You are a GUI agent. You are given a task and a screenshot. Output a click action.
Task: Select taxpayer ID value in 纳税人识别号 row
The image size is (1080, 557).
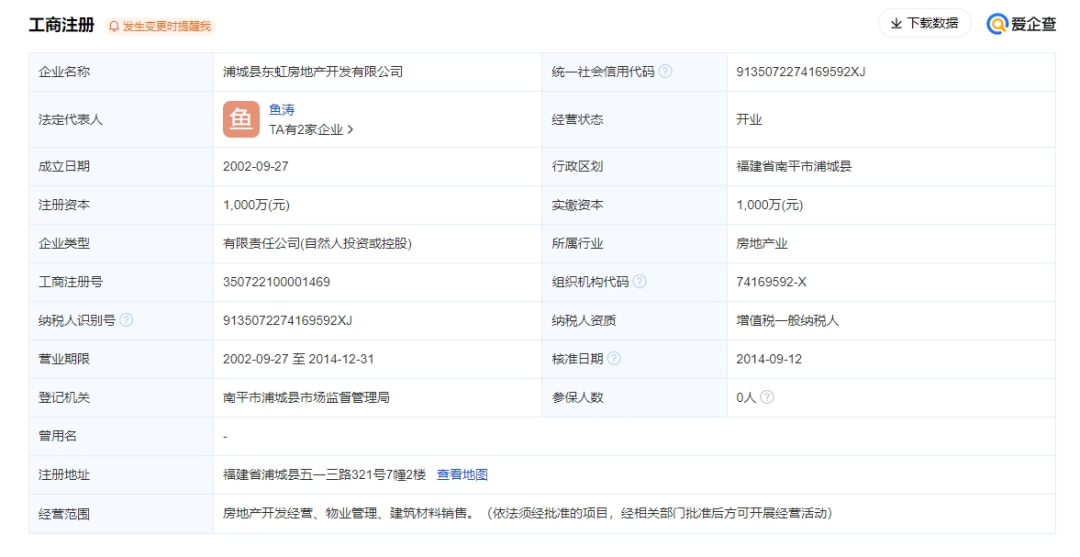pos(287,320)
